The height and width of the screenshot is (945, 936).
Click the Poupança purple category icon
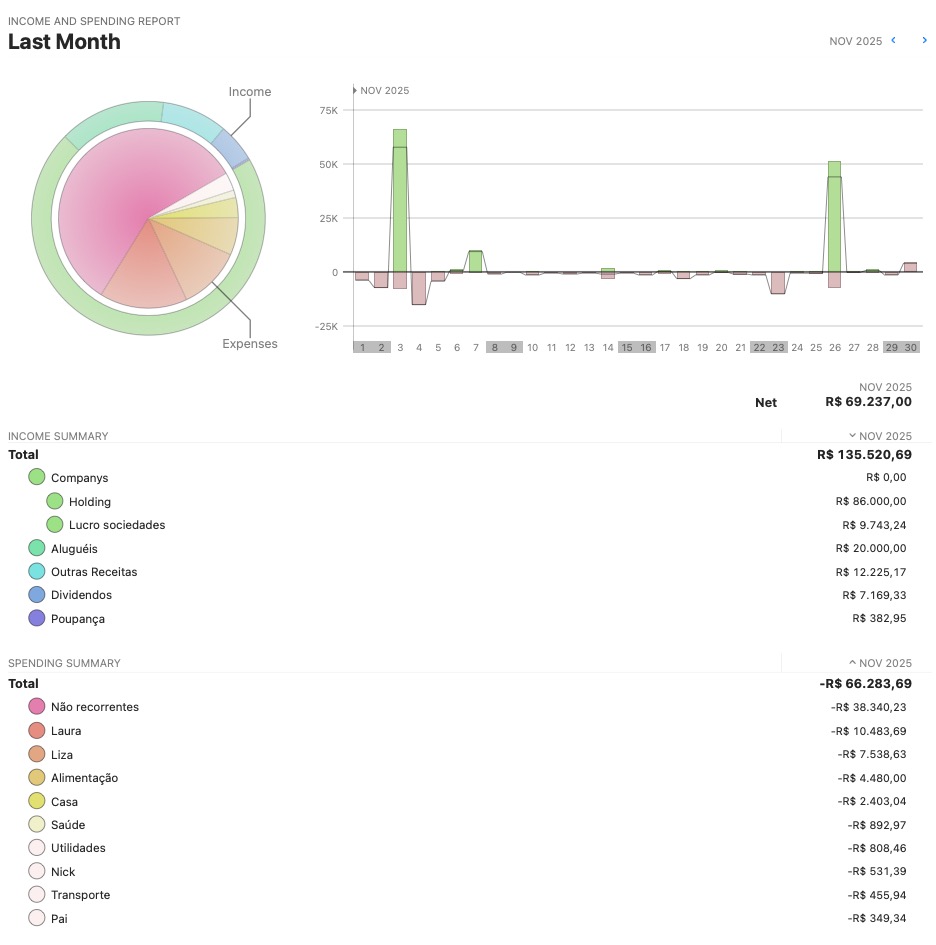tap(37, 618)
